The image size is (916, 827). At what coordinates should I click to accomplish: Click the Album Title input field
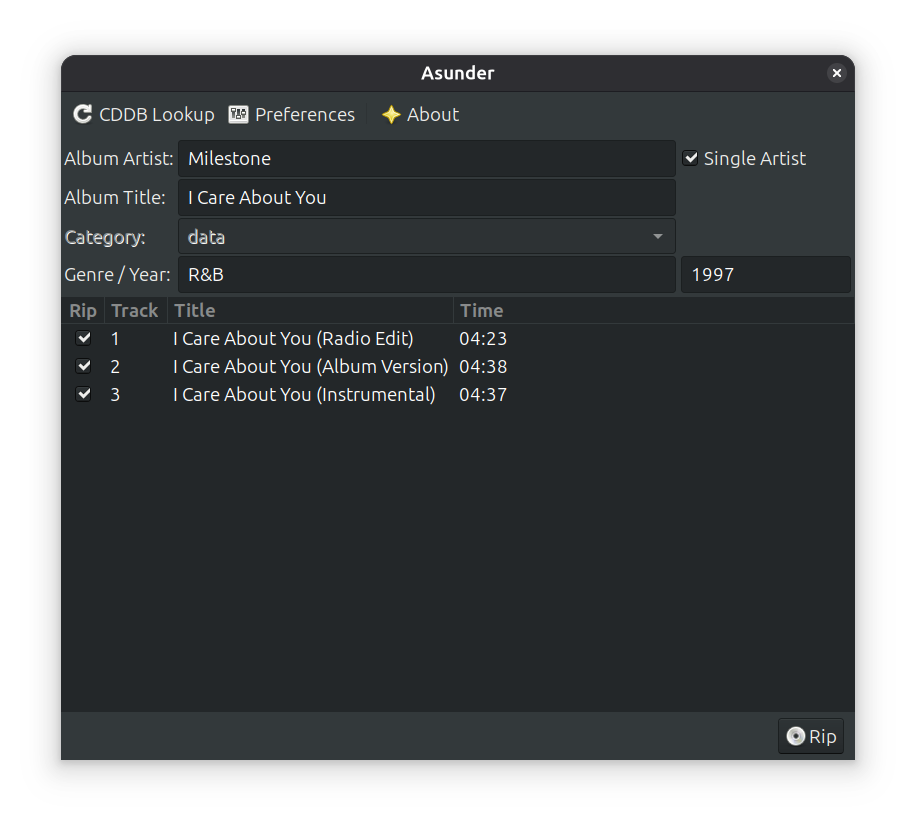427,197
